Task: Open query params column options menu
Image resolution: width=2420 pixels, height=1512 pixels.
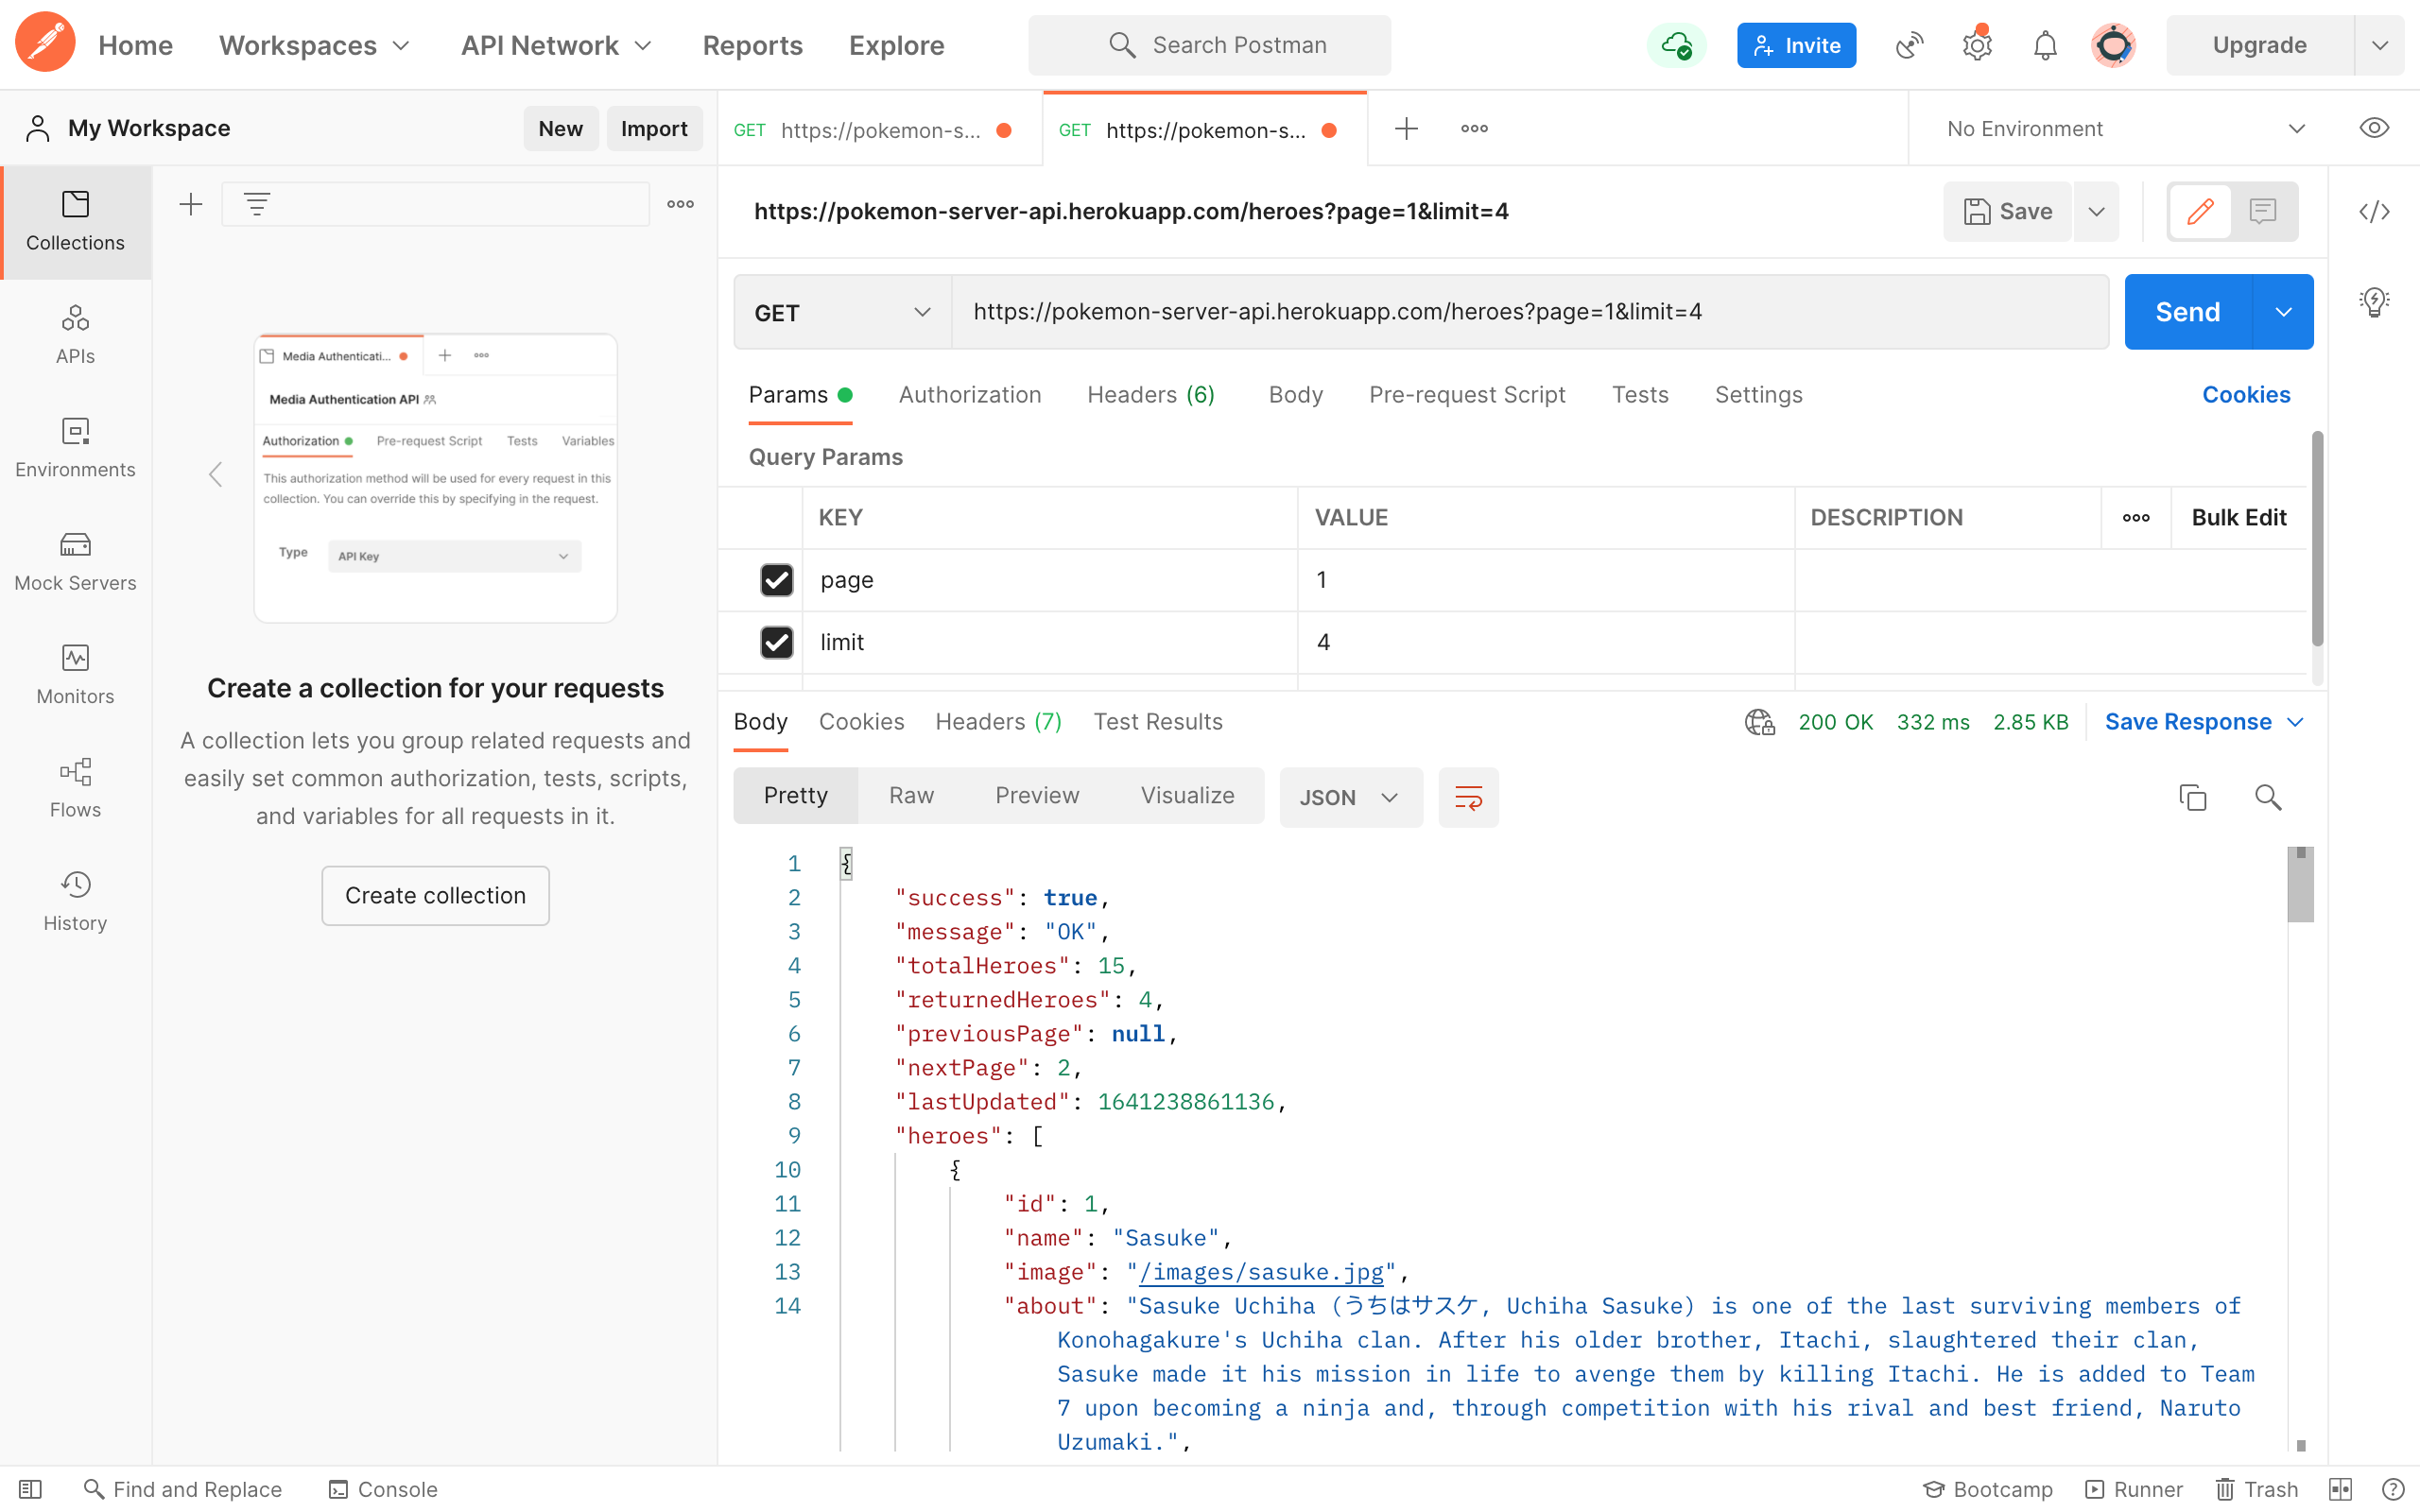Action: point(2136,518)
